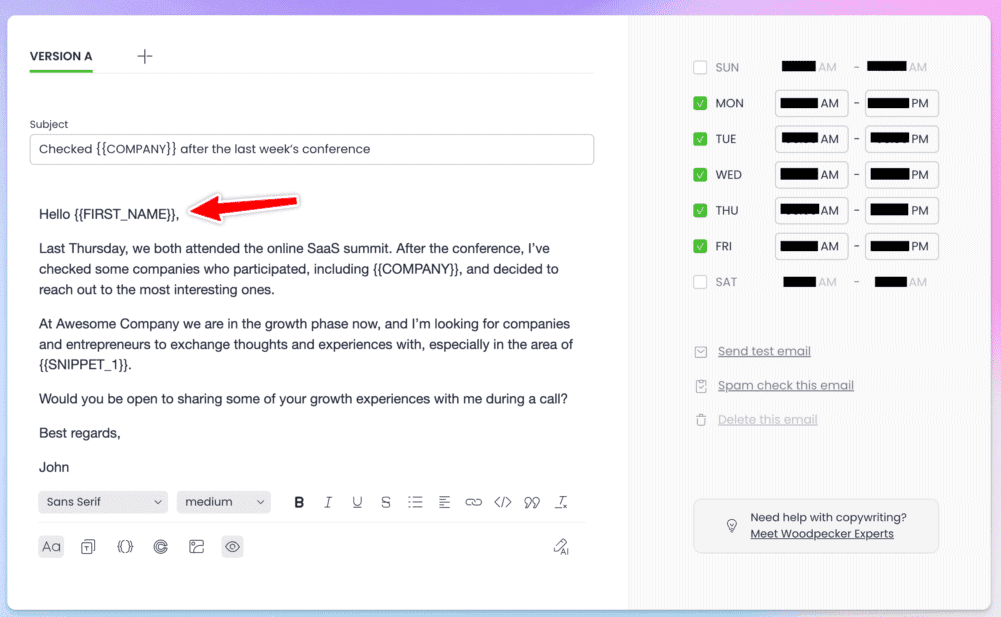Image resolution: width=1001 pixels, height=617 pixels.
Task: Open the AI writing assistant
Action: tap(560, 546)
